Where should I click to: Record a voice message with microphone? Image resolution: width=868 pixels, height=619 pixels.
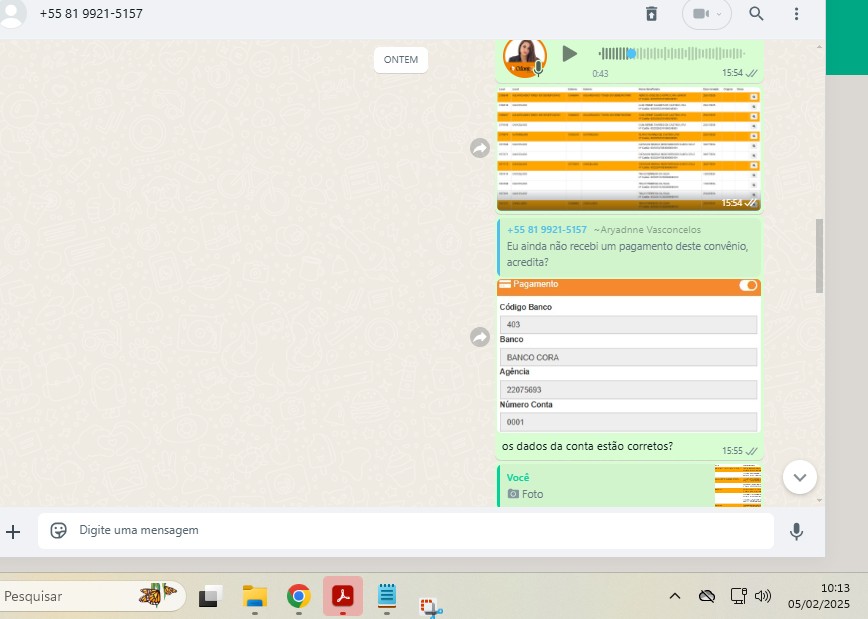(796, 532)
